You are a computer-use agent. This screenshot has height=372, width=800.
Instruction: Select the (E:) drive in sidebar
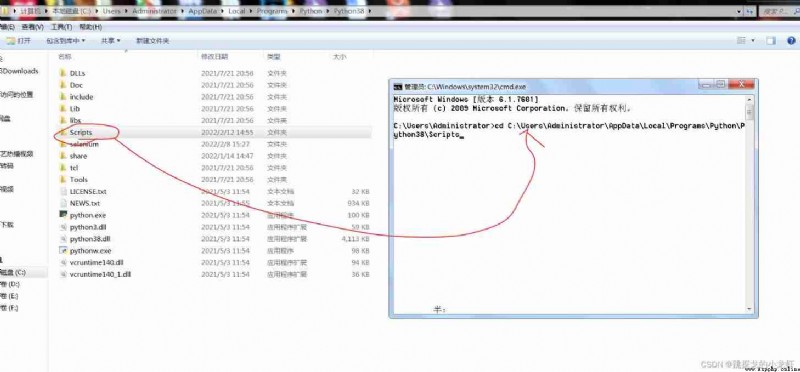[10, 296]
